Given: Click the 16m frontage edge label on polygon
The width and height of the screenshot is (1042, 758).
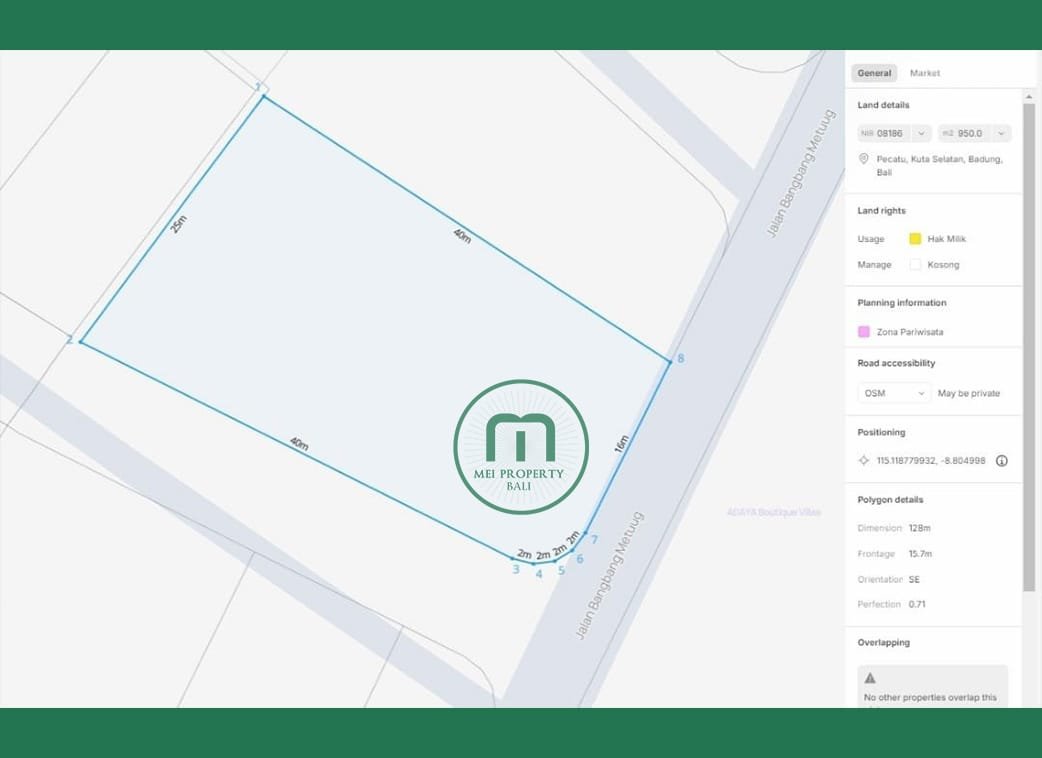Looking at the screenshot, I should tap(622, 443).
